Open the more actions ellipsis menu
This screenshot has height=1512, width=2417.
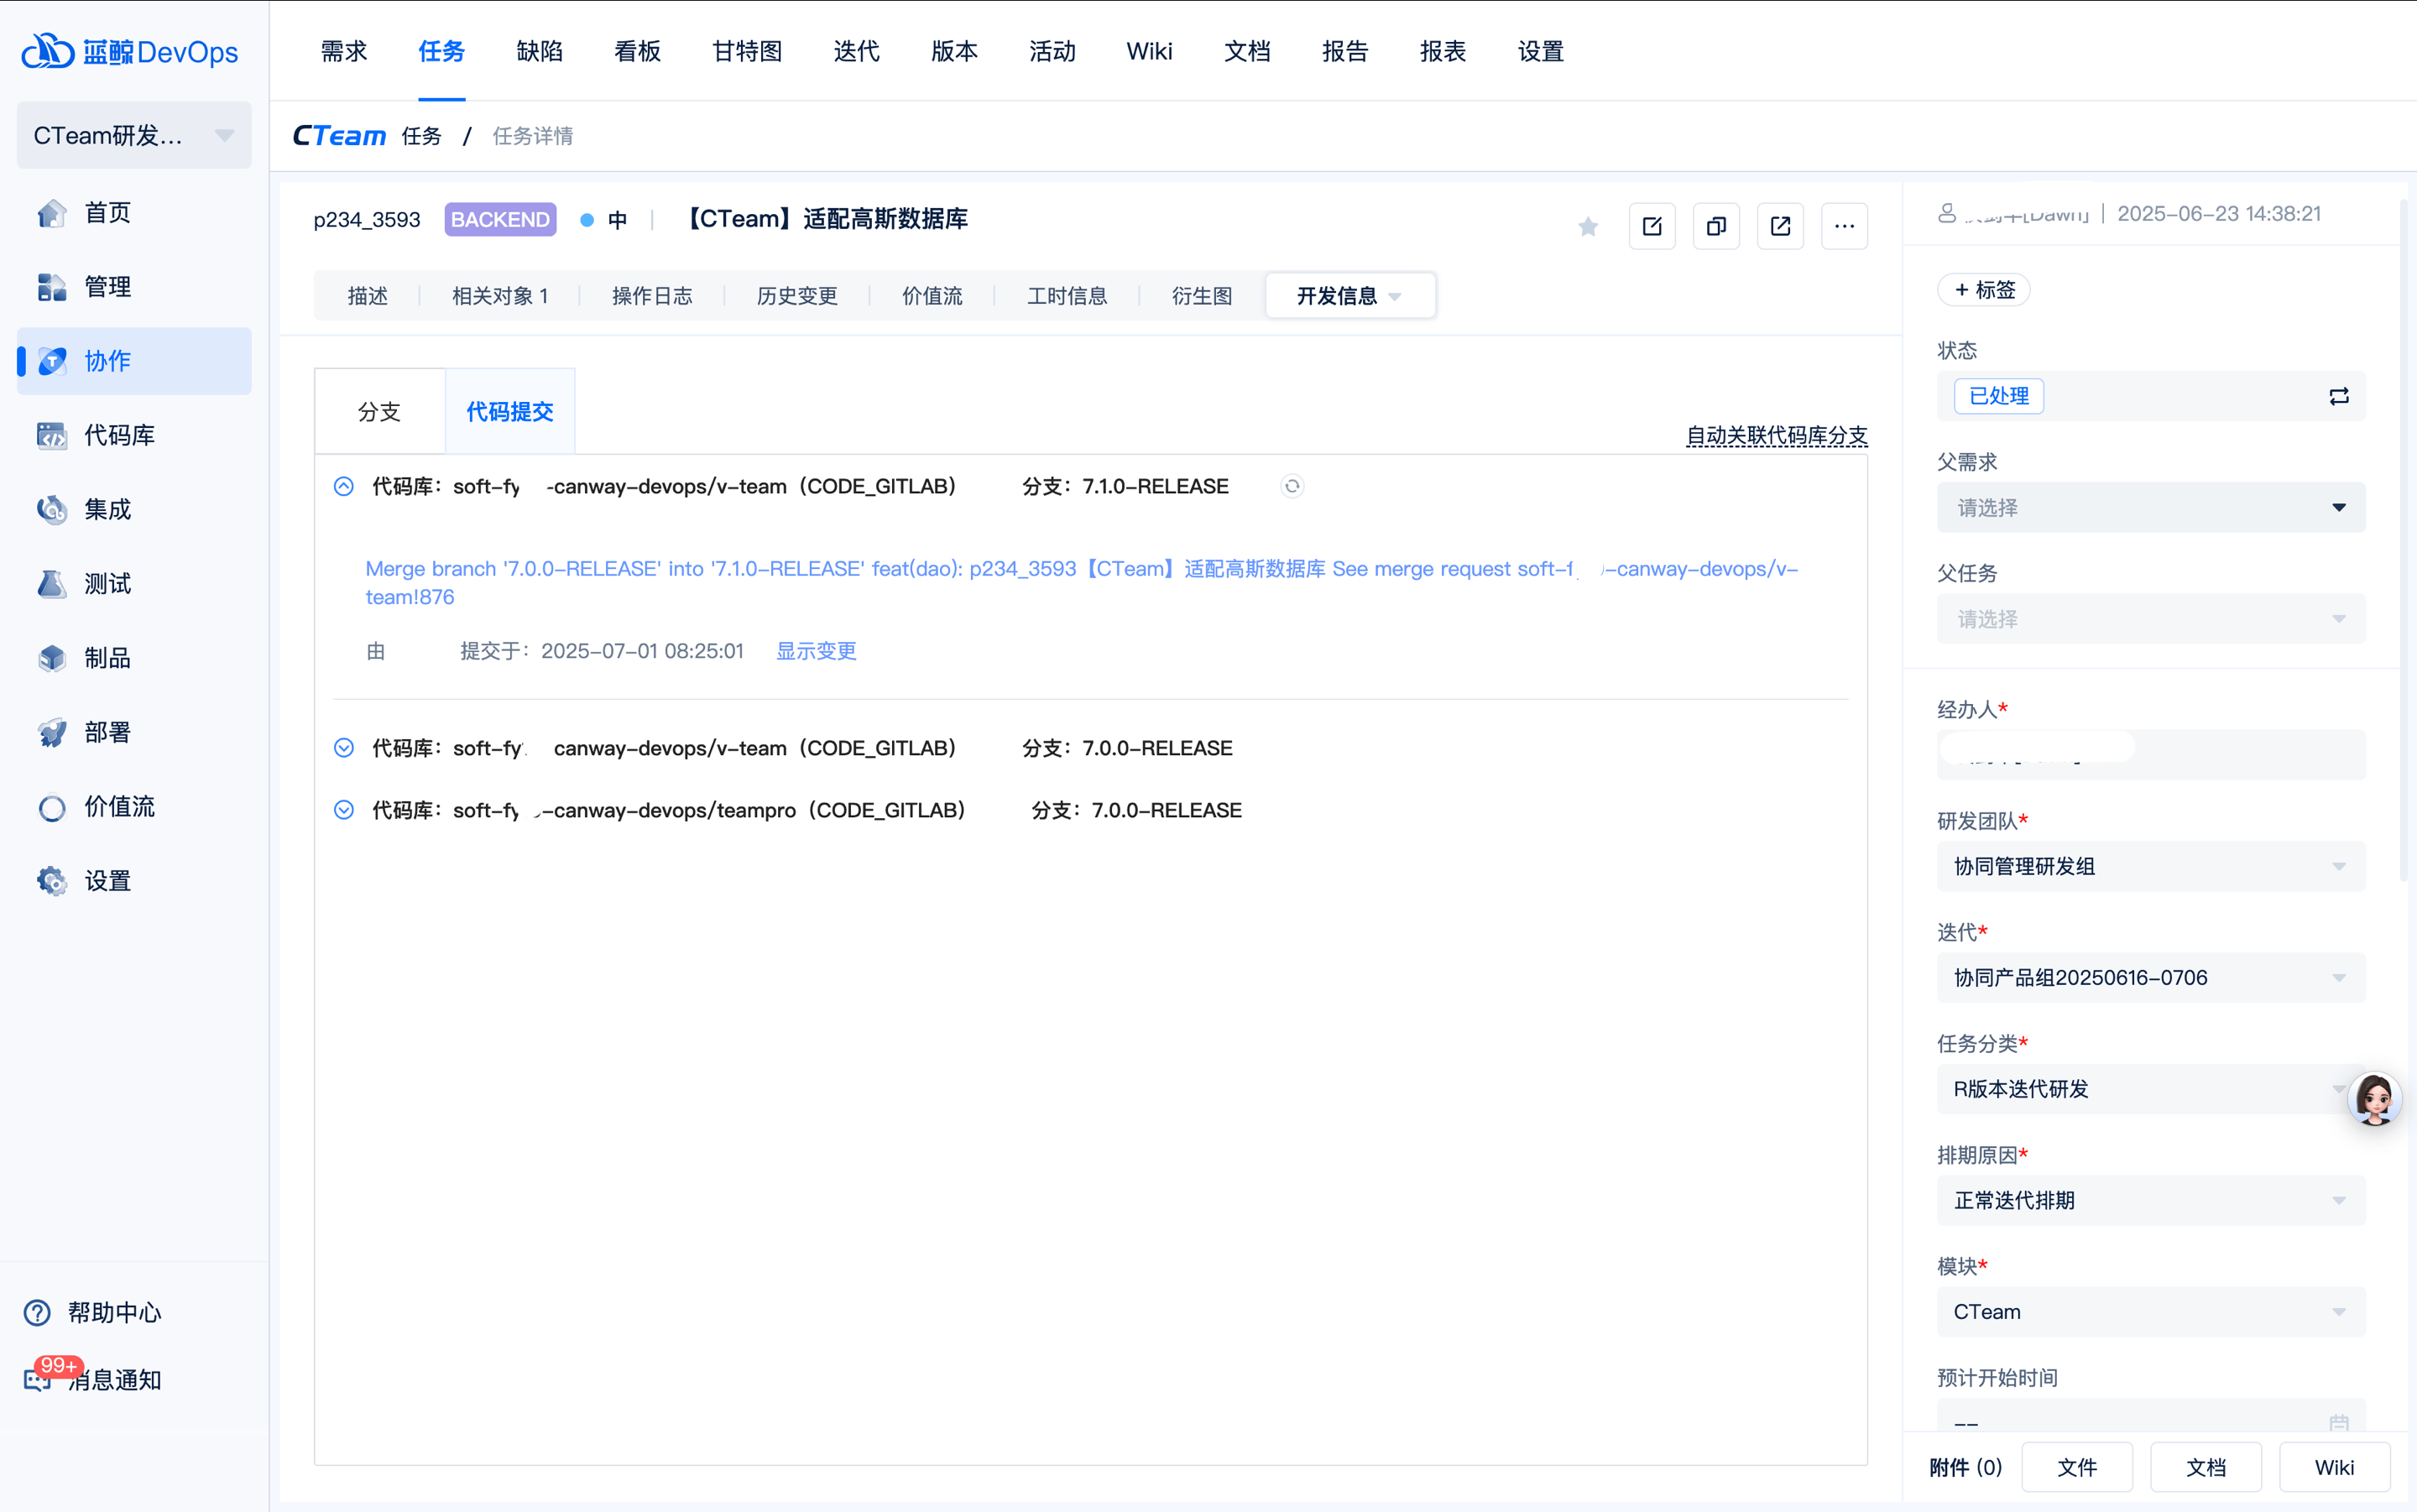1844,227
